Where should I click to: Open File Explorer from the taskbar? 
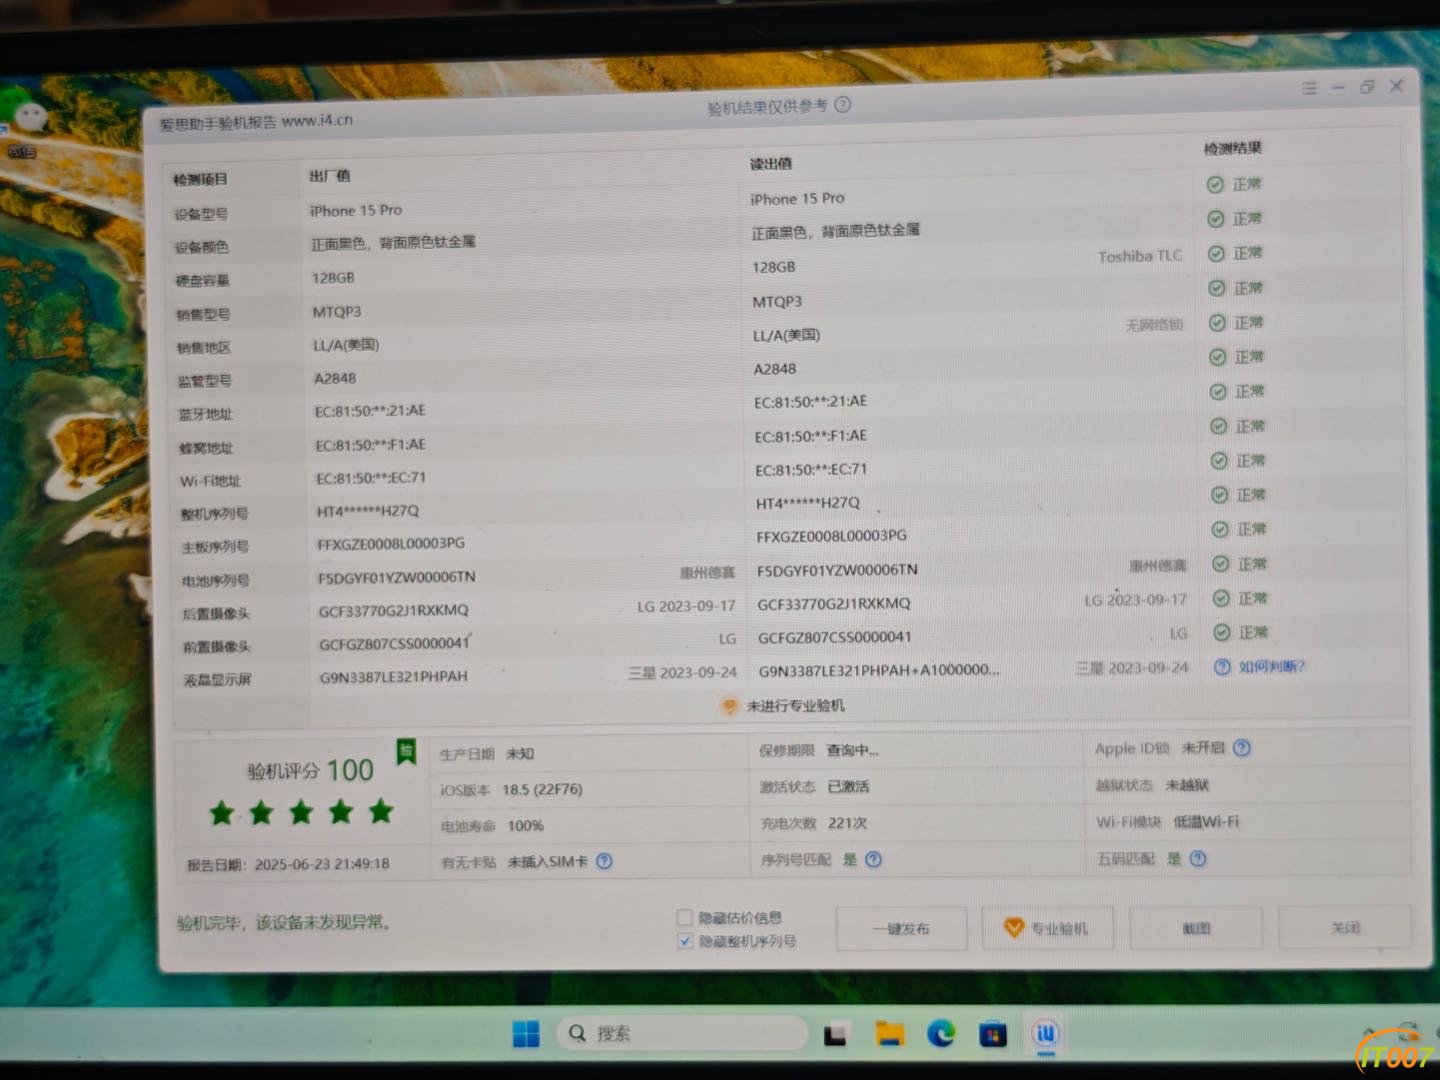[x=889, y=1034]
